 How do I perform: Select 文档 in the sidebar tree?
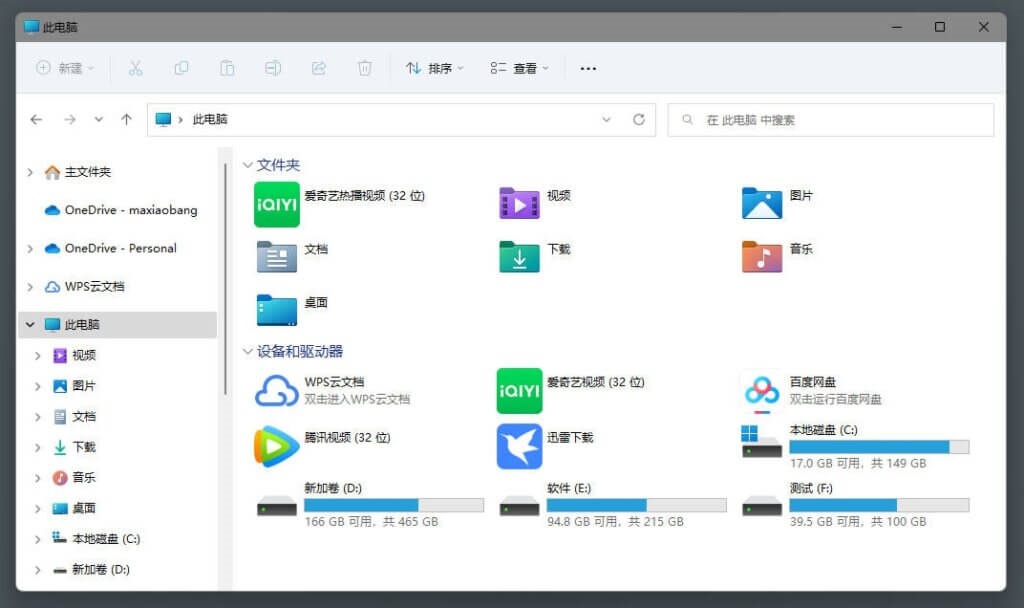[x=84, y=417]
